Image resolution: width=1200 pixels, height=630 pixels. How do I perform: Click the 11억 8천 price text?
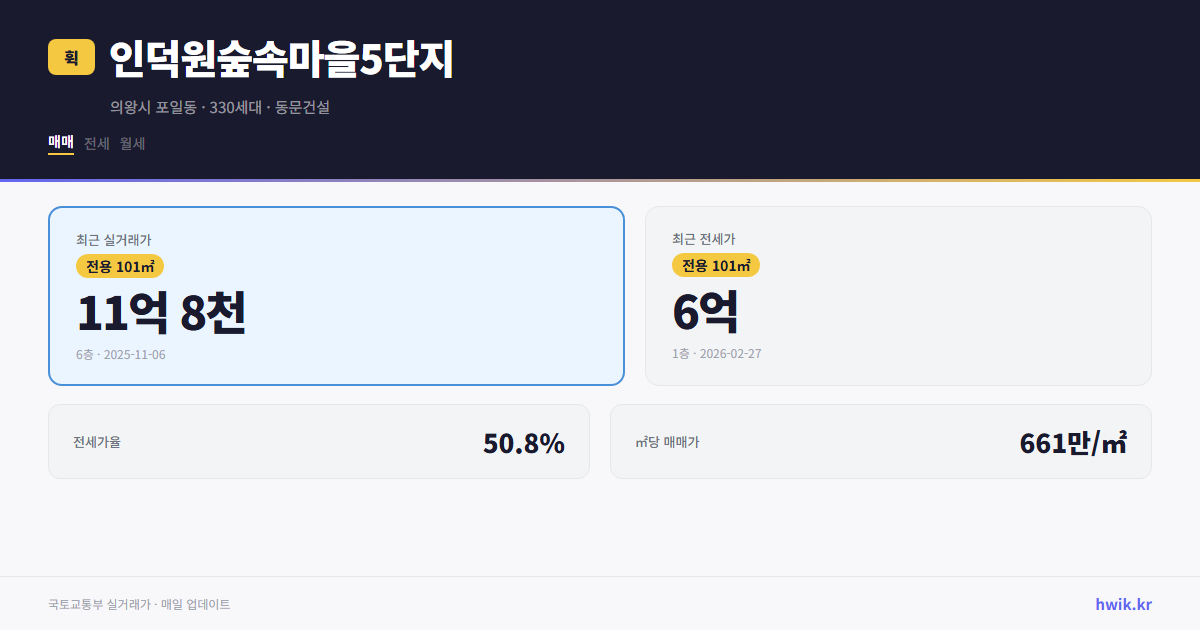pyautogui.click(x=162, y=313)
